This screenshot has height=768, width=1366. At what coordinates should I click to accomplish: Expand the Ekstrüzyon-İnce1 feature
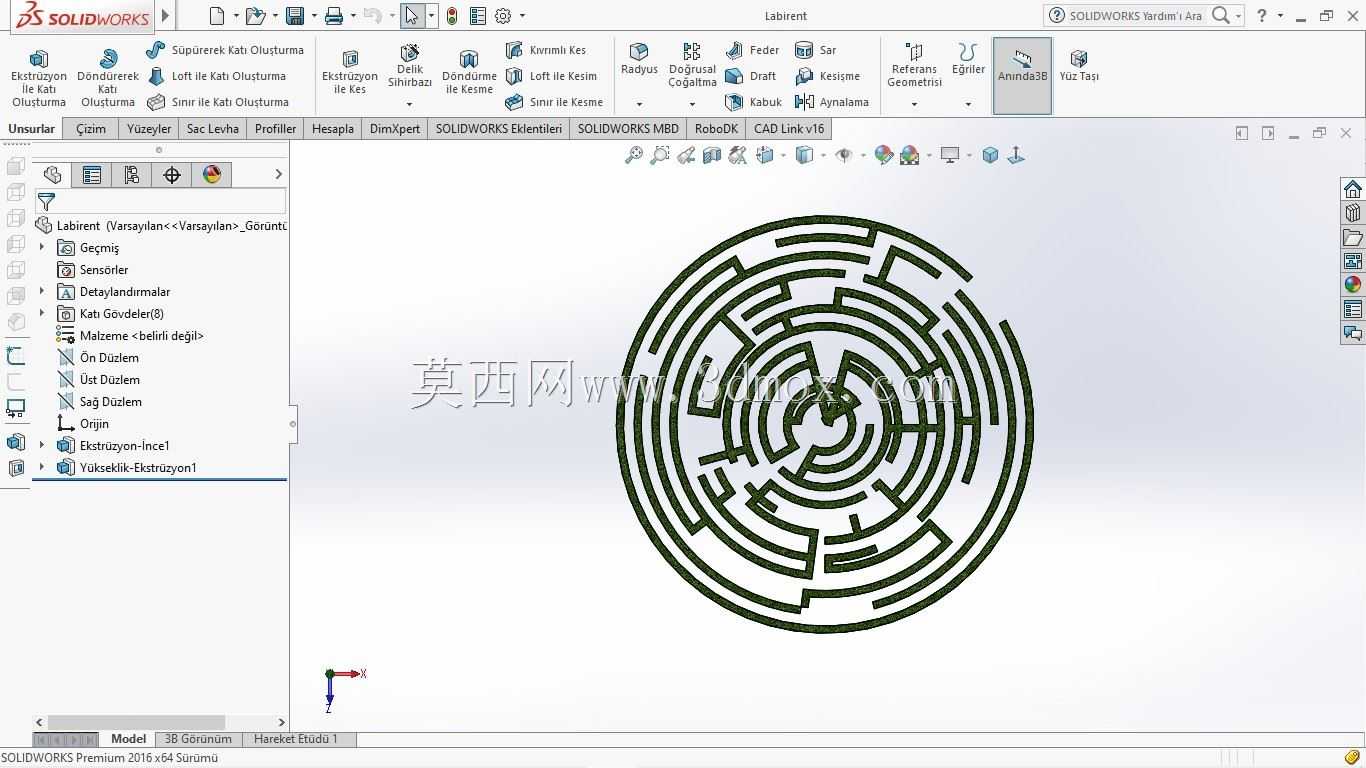pos(42,445)
